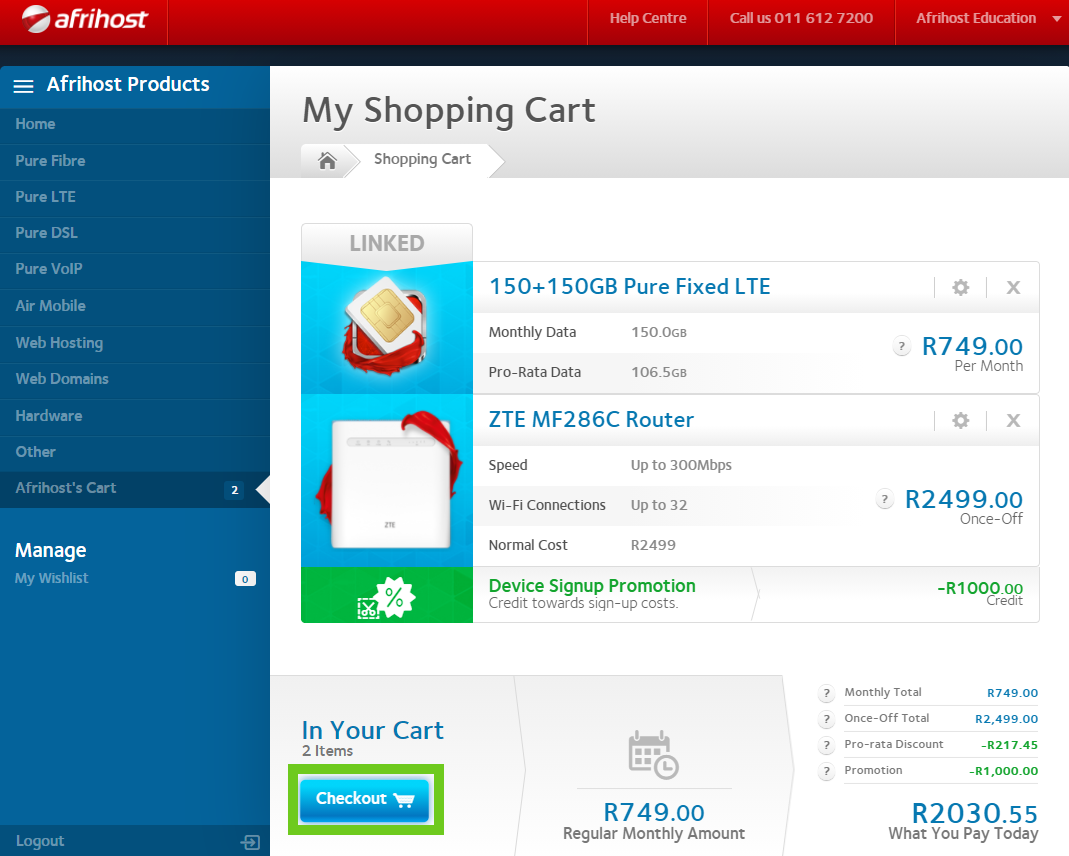Expand the Afrihost Education dropdown
The width and height of the screenshot is (1069, 856).
(1056, 19)
